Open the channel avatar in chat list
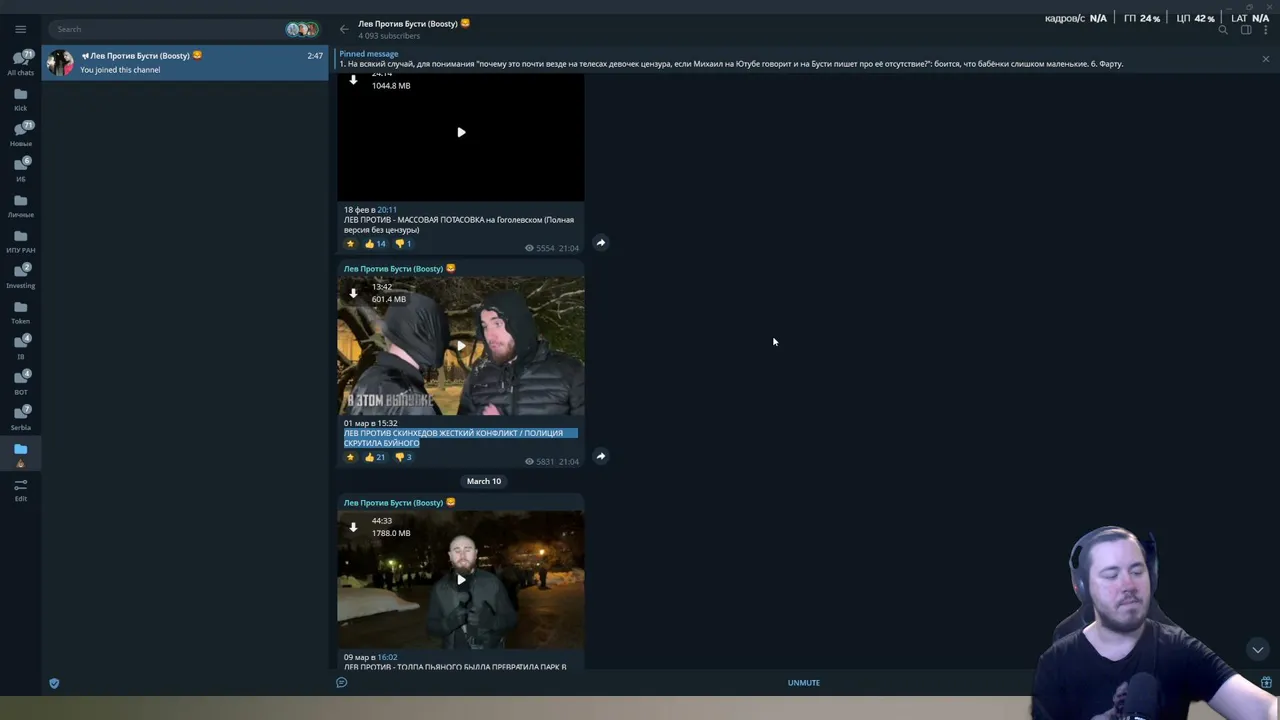This screenshot has height=720, width=1280. coord(61,62)
